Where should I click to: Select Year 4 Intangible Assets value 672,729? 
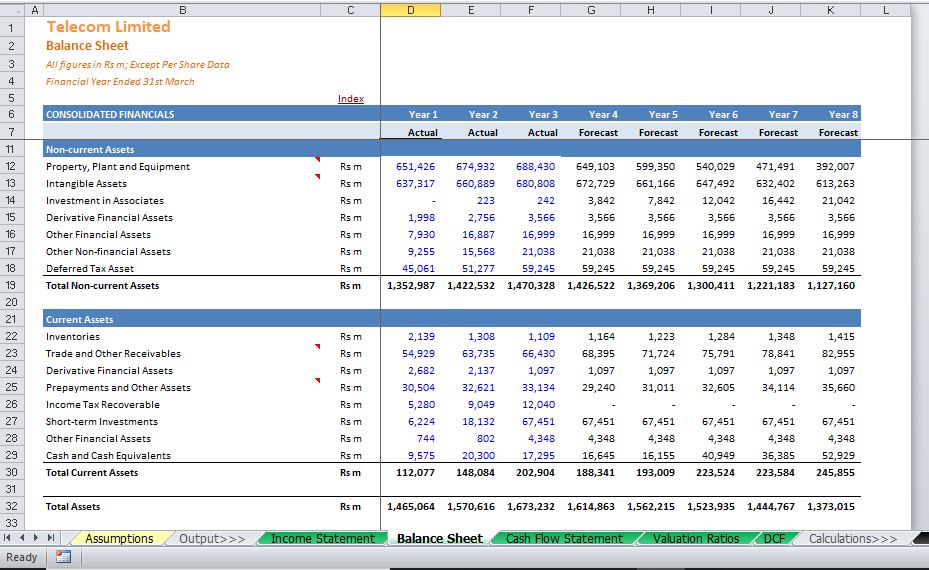pyautogui.click(x=595, y=184)
